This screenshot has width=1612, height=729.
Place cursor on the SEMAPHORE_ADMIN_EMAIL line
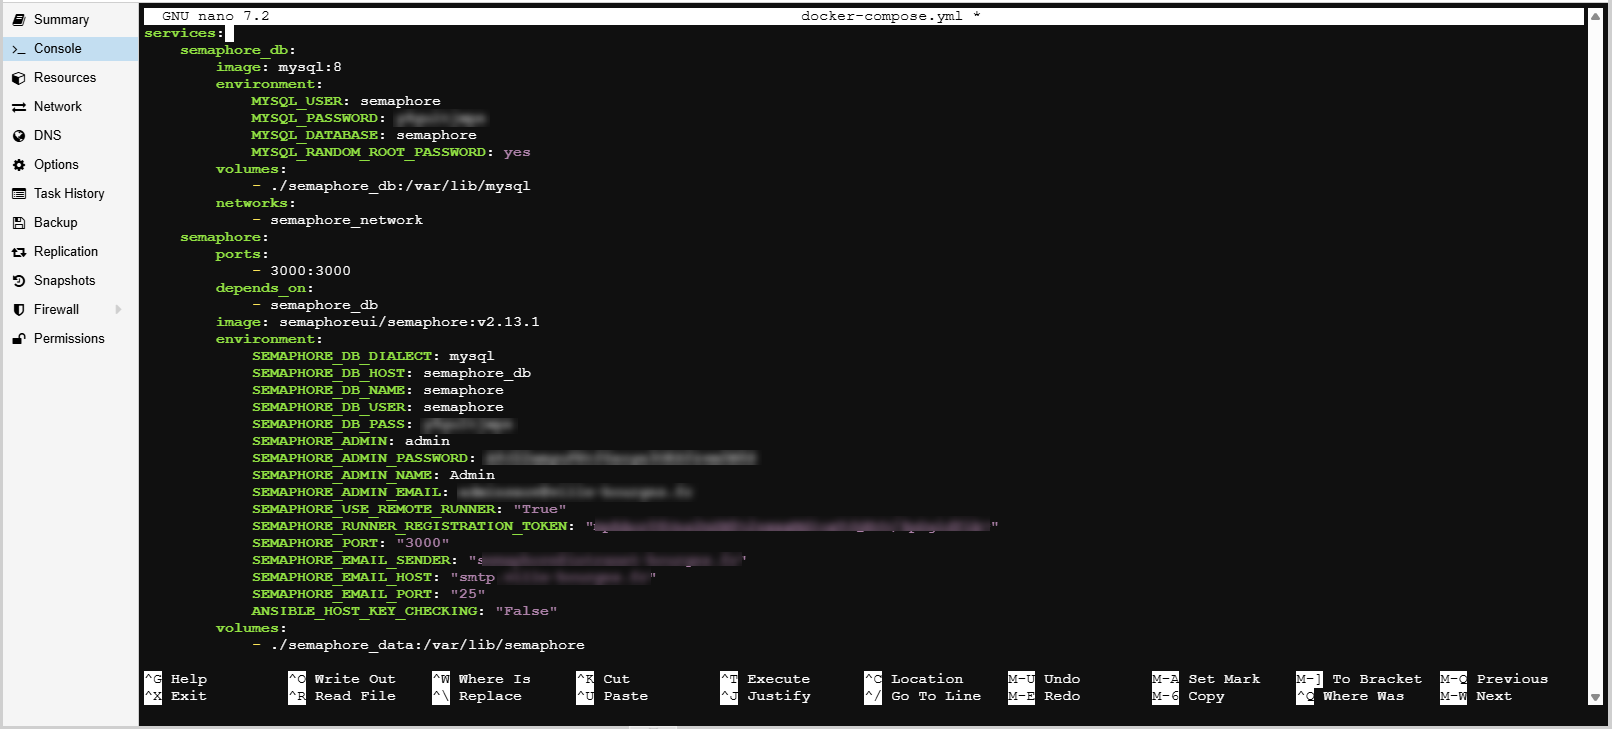[x=350, y=492]
